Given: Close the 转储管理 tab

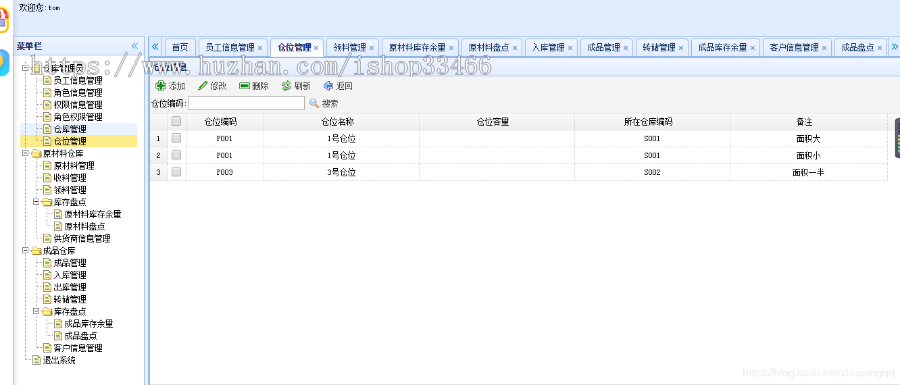Looking at the screenshot, I should 681,48.
